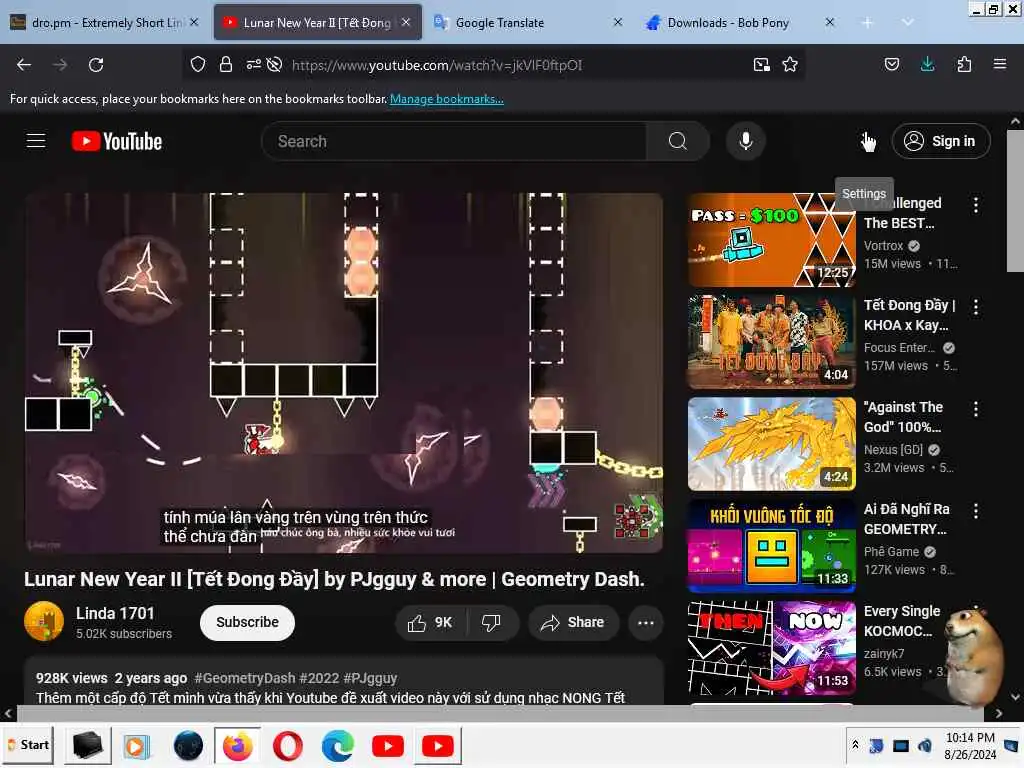Open options menu for Ai Đã Nghĩ Ra video
The image size is (1024, 768).
click(976, 511)
